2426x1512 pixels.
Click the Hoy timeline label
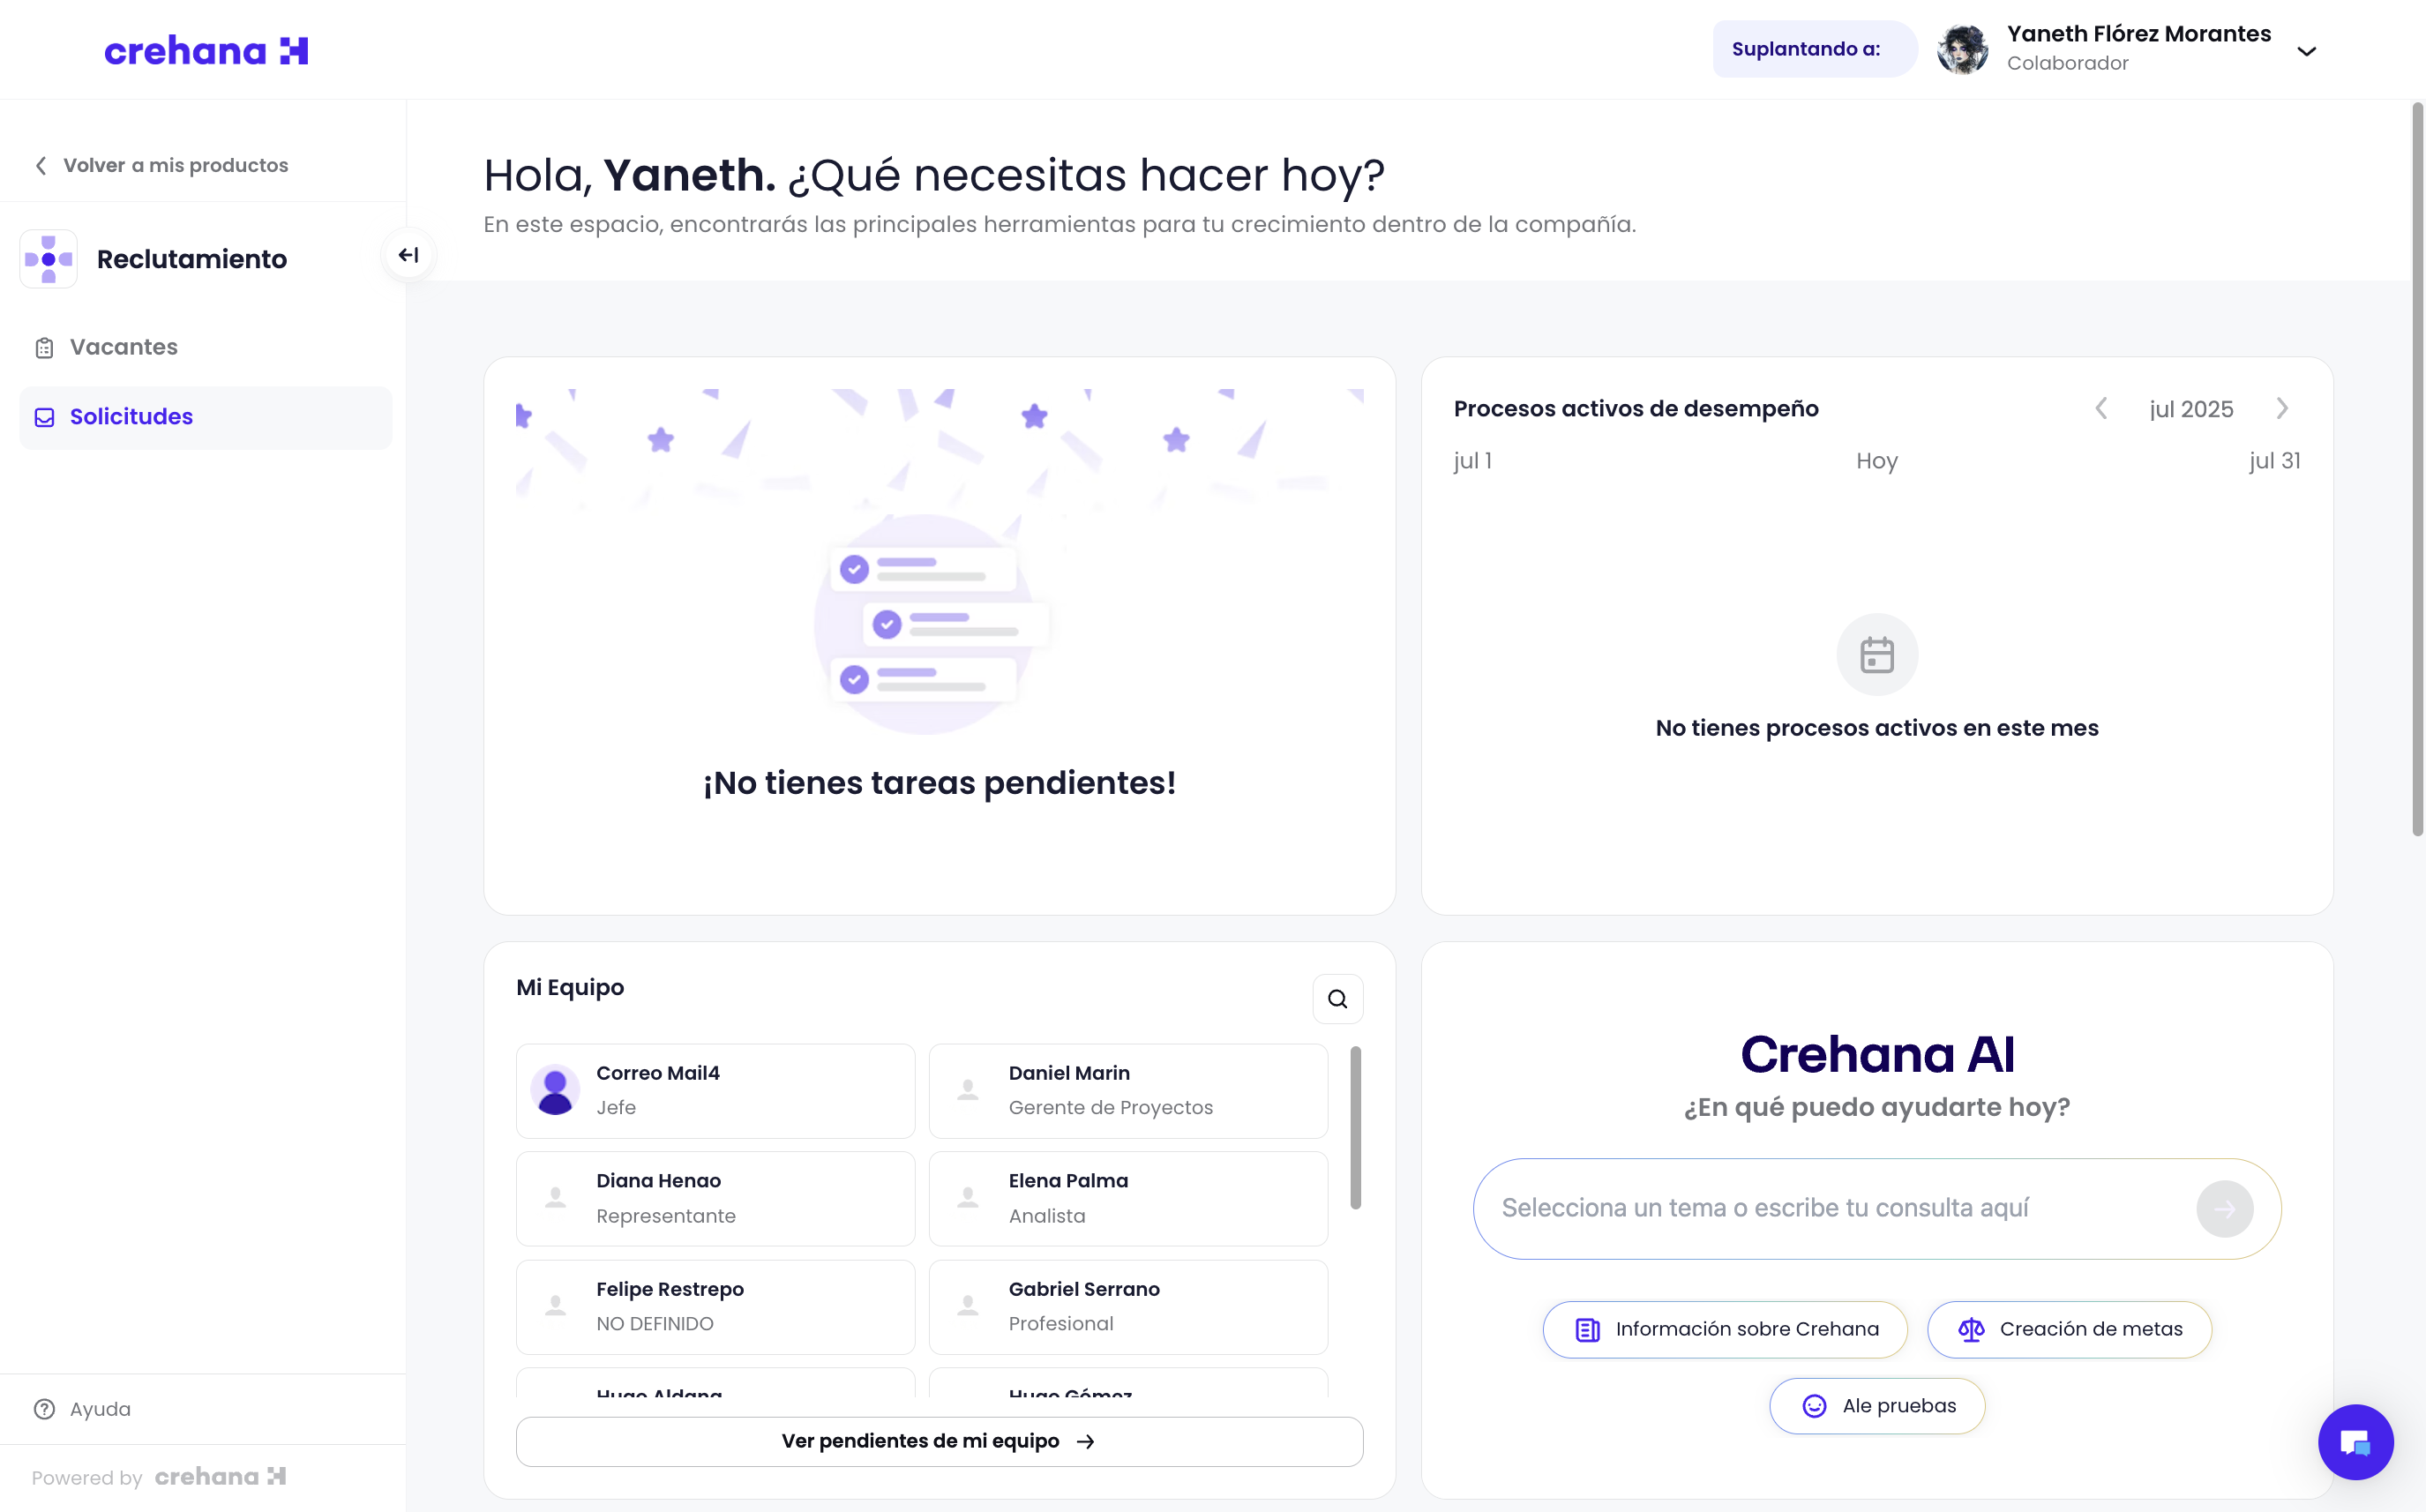point(1877,461)
